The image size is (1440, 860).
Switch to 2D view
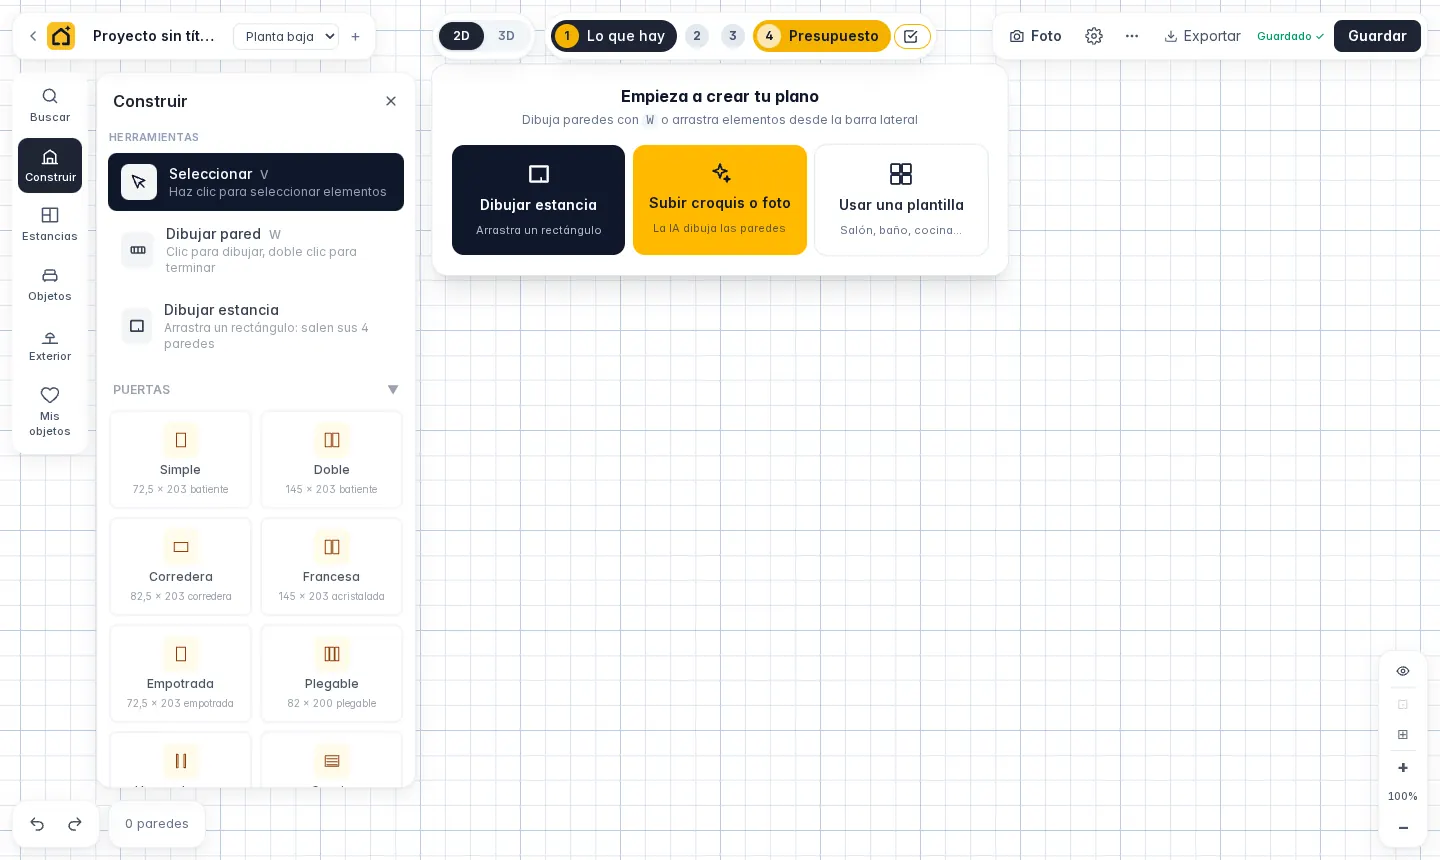point(461,36)
